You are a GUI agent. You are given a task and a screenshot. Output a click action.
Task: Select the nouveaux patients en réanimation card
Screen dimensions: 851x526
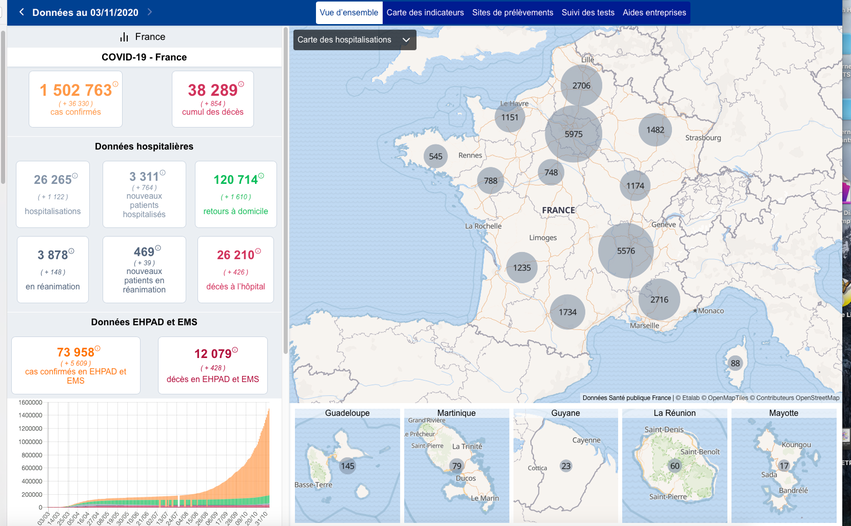[x=144, y=269]
